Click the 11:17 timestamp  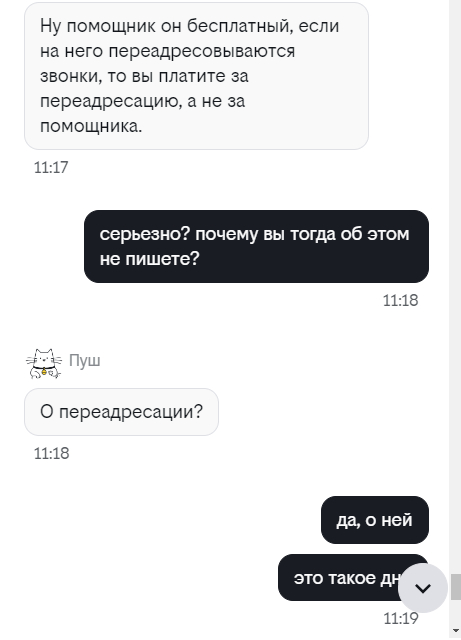coord(51,167)
